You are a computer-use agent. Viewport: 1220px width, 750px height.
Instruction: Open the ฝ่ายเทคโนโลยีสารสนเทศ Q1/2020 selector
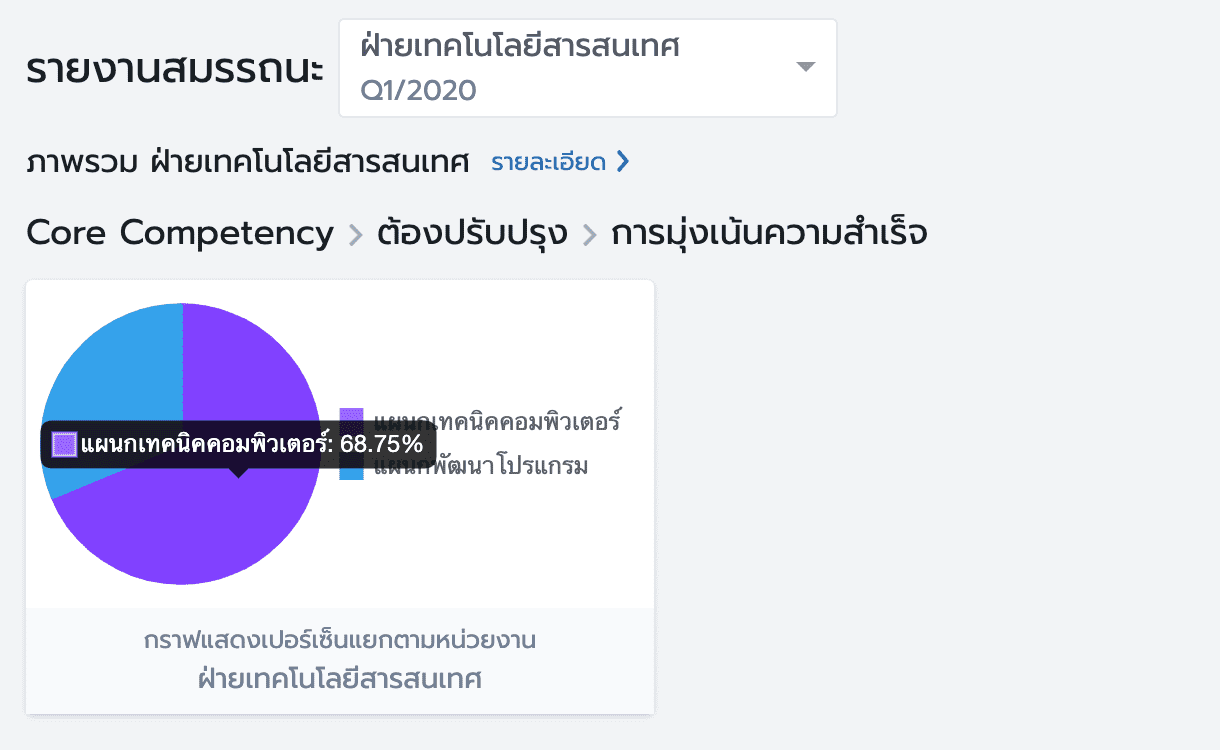pyautogui.click(x=588, y=68)
